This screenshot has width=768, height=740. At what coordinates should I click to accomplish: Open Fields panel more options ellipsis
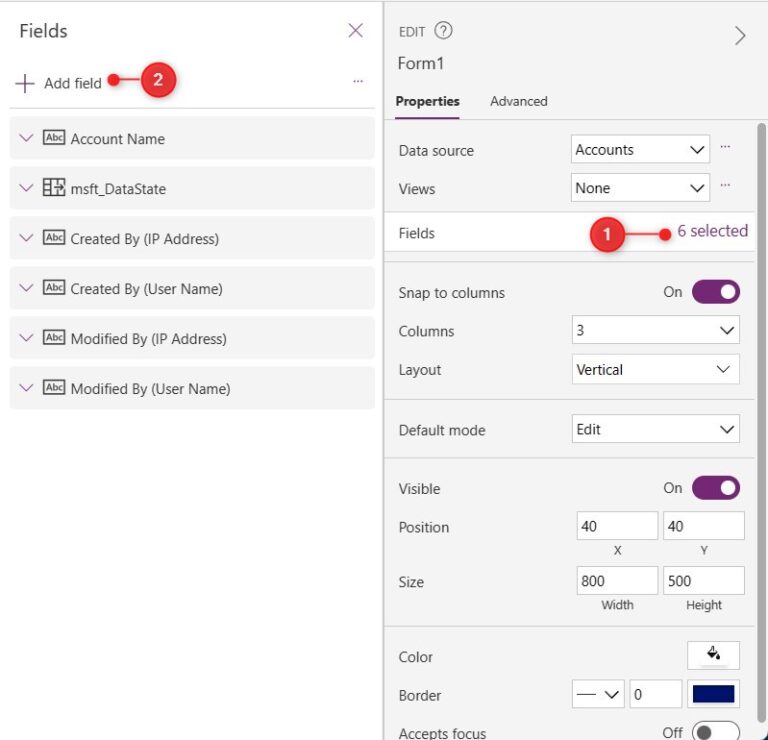[x=358, y=82]
